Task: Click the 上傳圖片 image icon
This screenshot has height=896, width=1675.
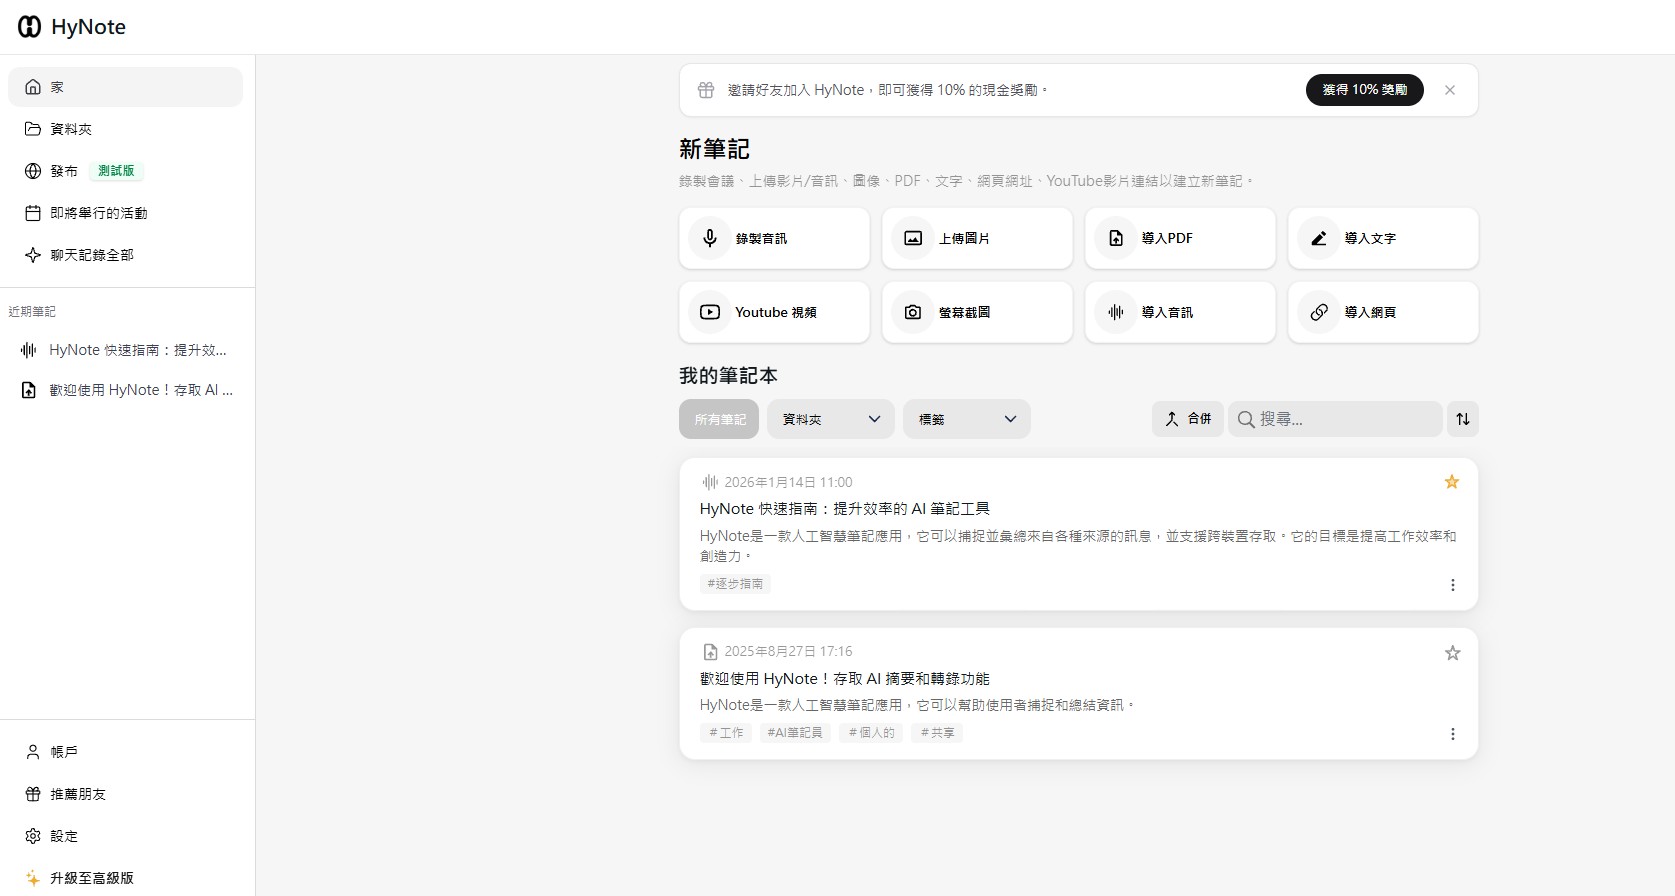Action: click(913, 238)
